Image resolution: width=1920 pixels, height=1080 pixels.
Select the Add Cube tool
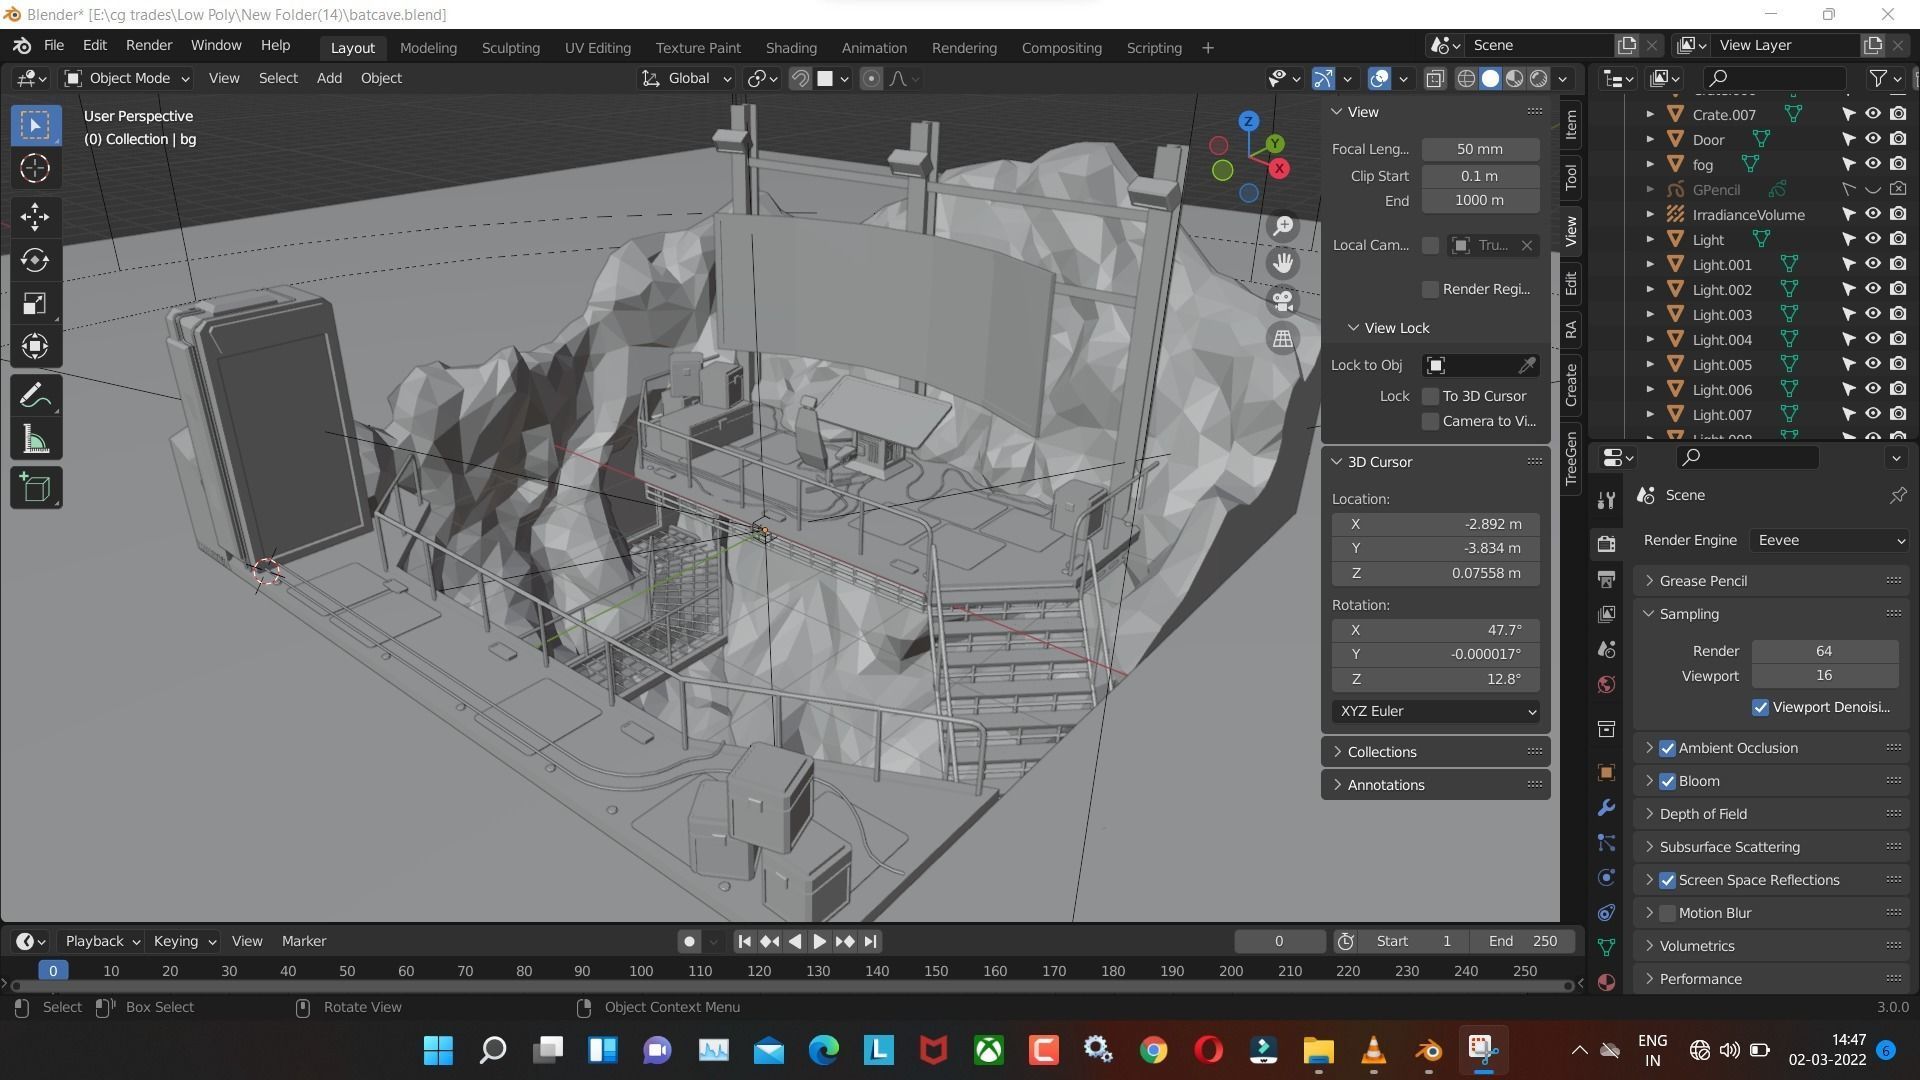(36, 488)
